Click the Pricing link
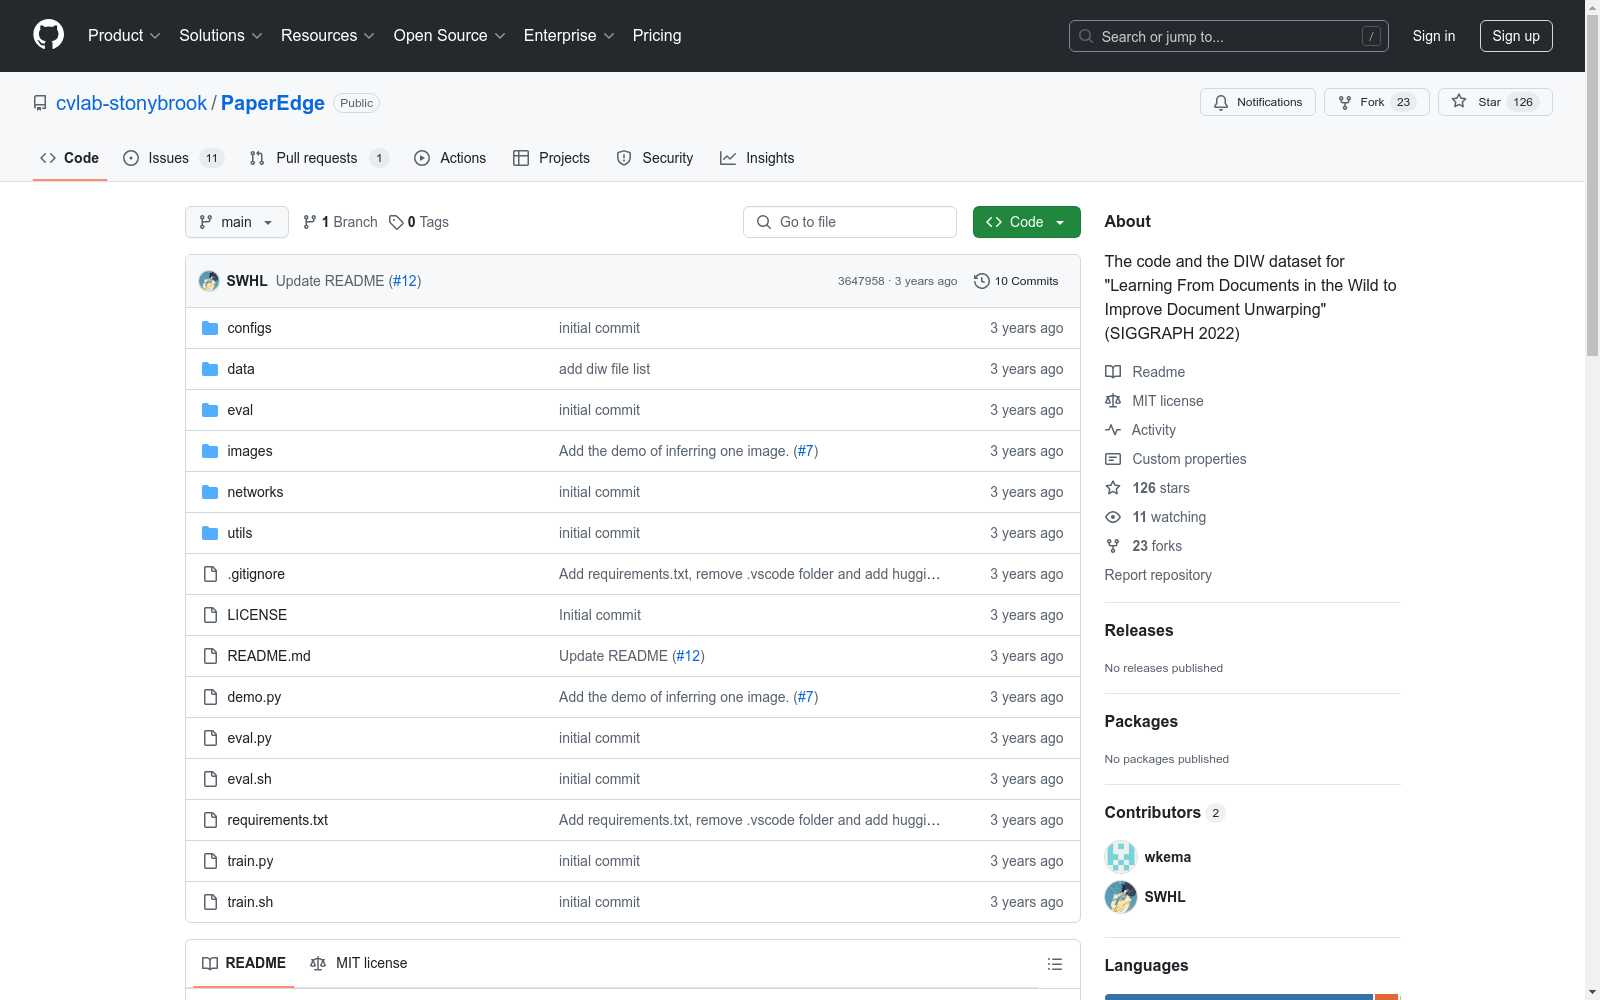The image size is (1600, 1000). pyautogui.click(x=657, y=36)
